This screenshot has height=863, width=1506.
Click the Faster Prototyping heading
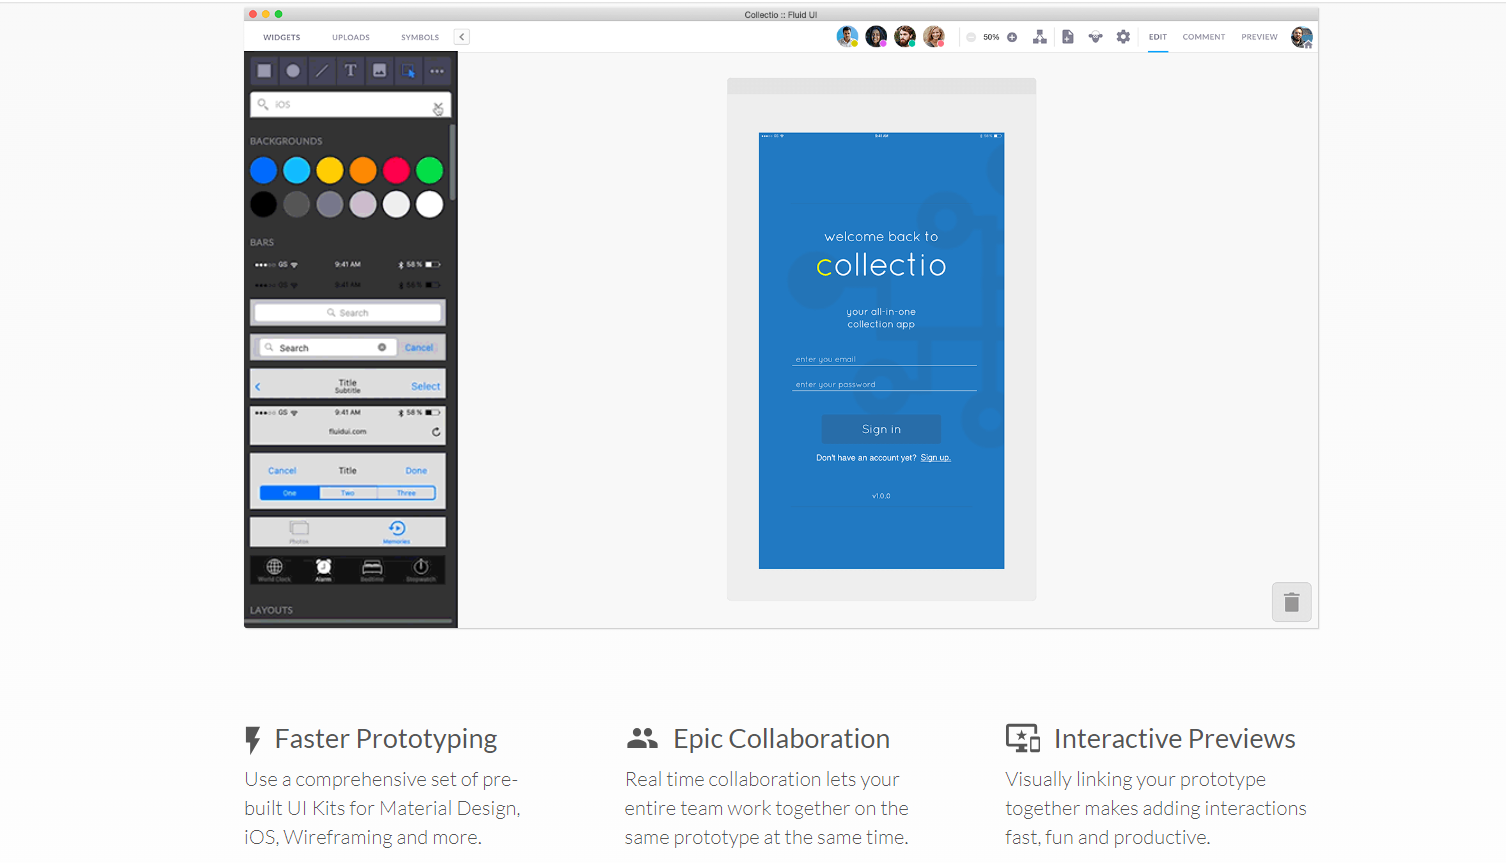[386, 739]
